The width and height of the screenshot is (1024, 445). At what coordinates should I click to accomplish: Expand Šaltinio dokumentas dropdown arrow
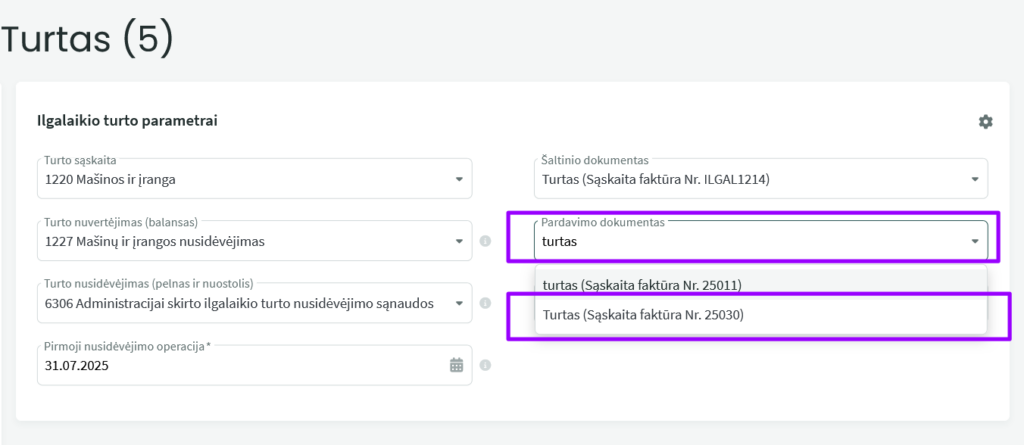tap(975, 180)
